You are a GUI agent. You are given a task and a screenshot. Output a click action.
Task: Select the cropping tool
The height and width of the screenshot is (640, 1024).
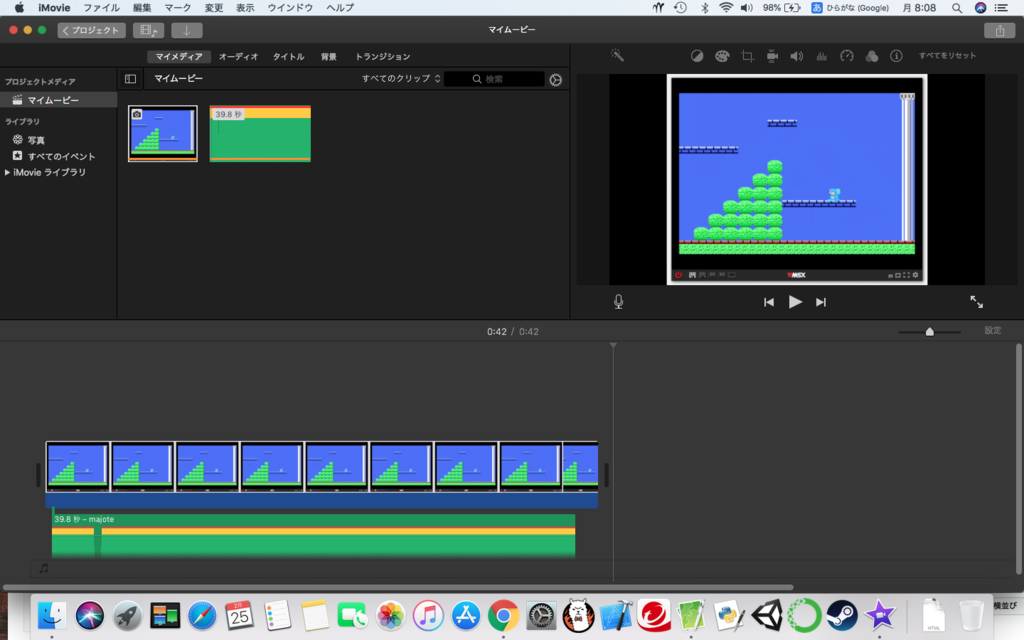(747, 56)
